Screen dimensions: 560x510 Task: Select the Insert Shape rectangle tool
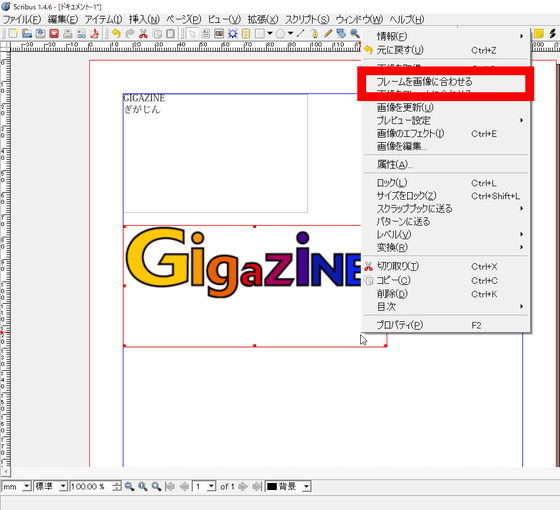pos(260,34)
